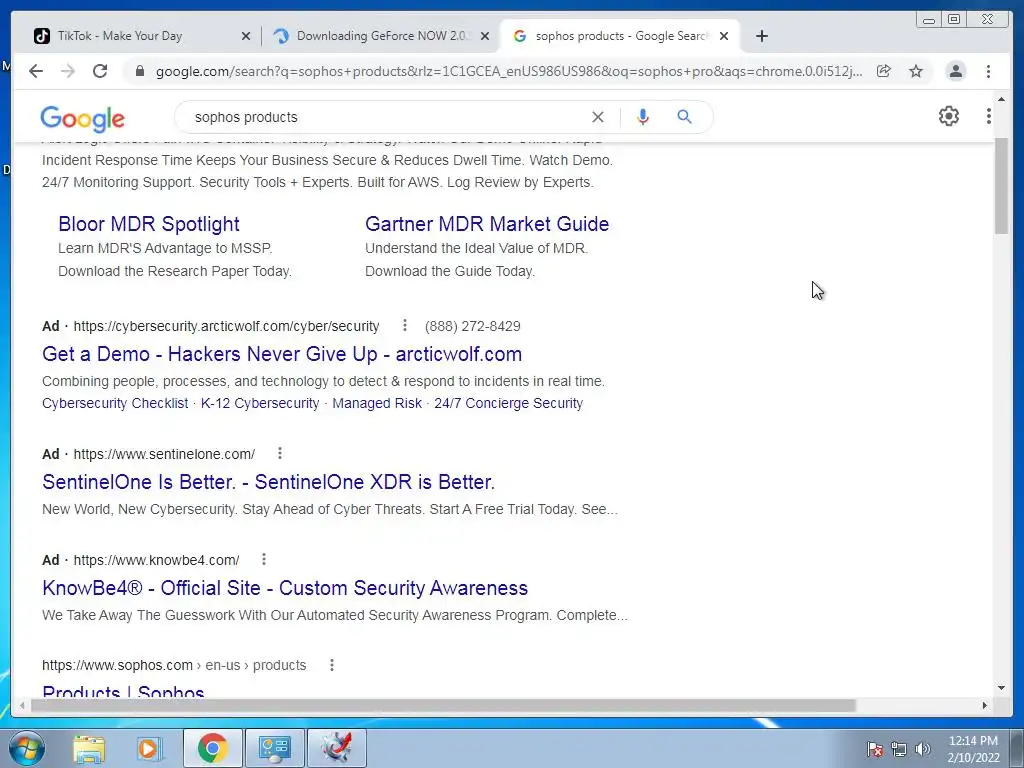Open Products | Sophos result

click(x=123, y=692)
